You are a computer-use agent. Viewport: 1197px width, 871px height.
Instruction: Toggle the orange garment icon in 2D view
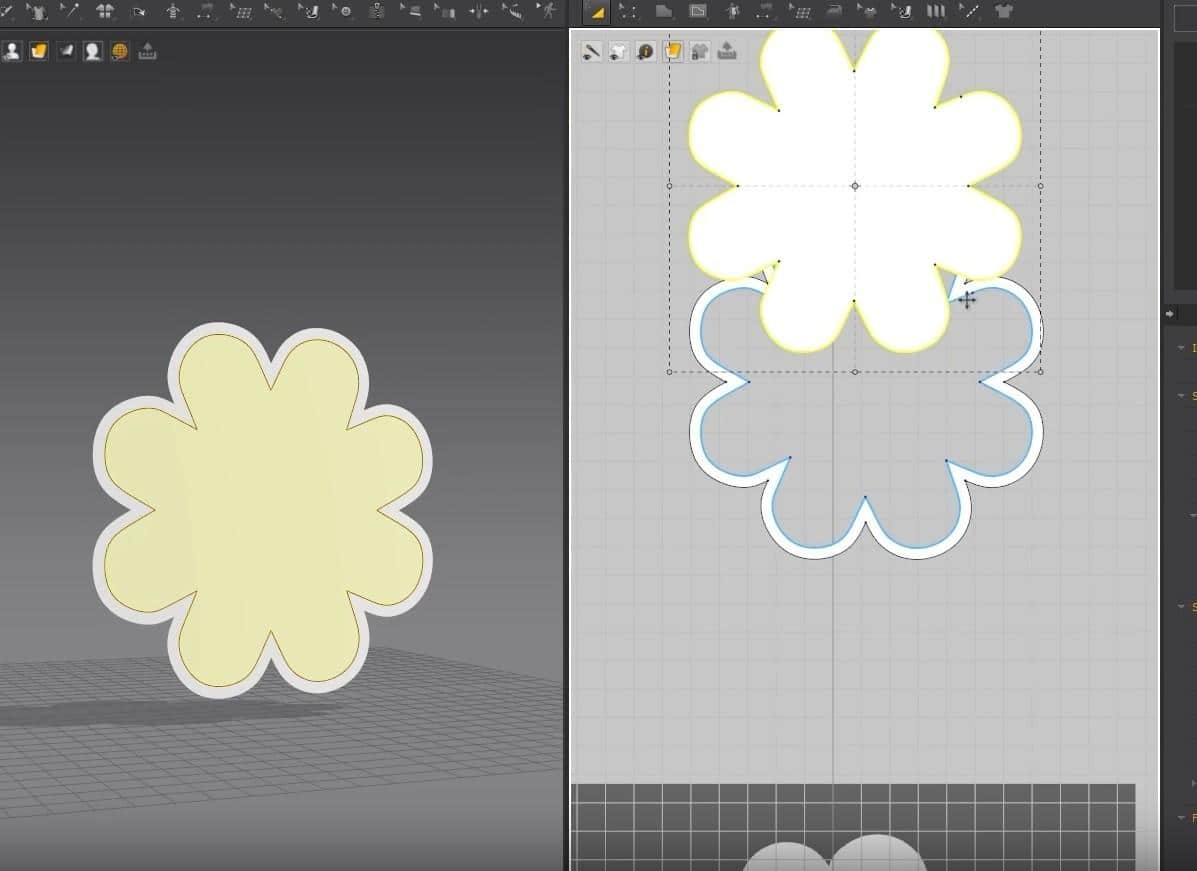[673, 51]
